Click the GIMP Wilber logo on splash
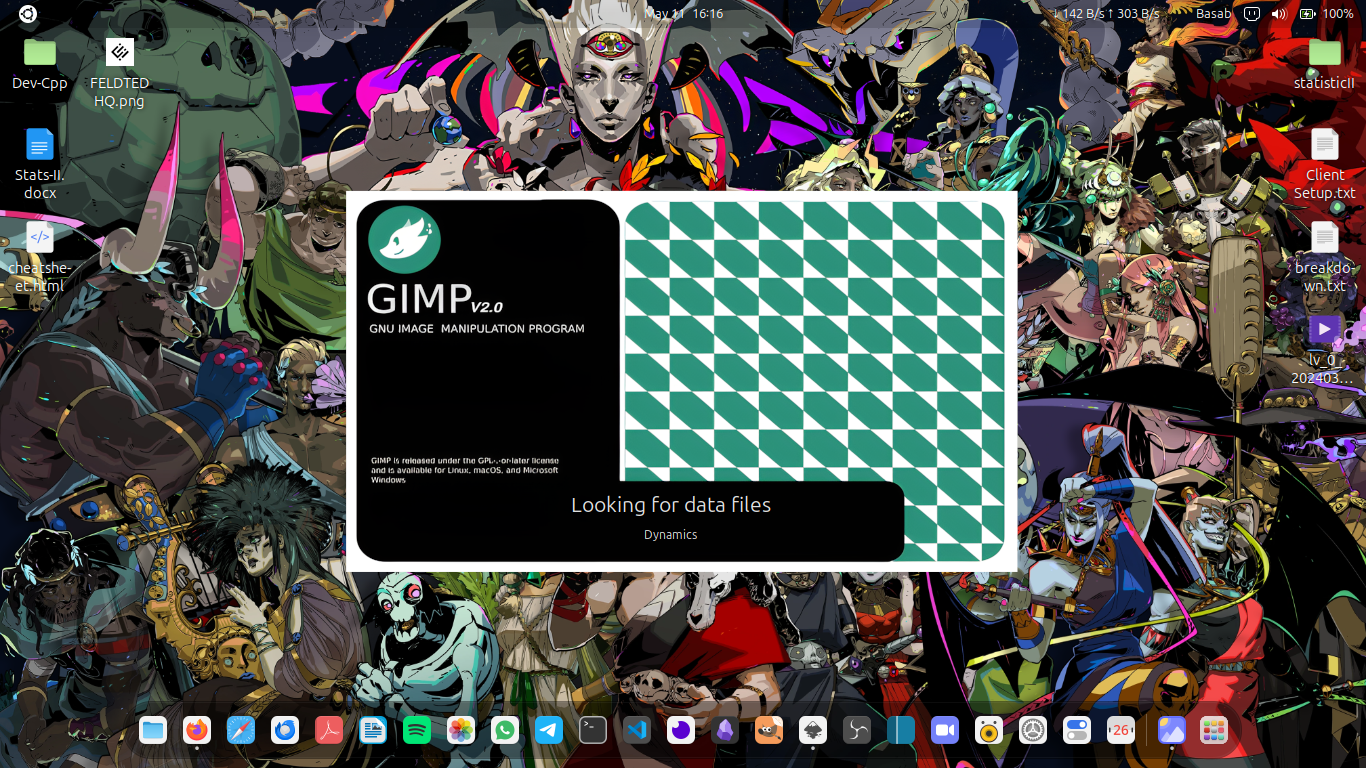Image resolution: width=1366 pixels, height=768 pixels. click(x=405, y=239)
